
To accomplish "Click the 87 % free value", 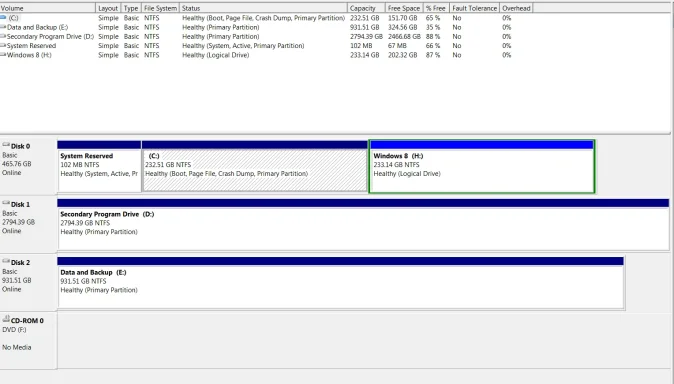I will tap(433, 55).
